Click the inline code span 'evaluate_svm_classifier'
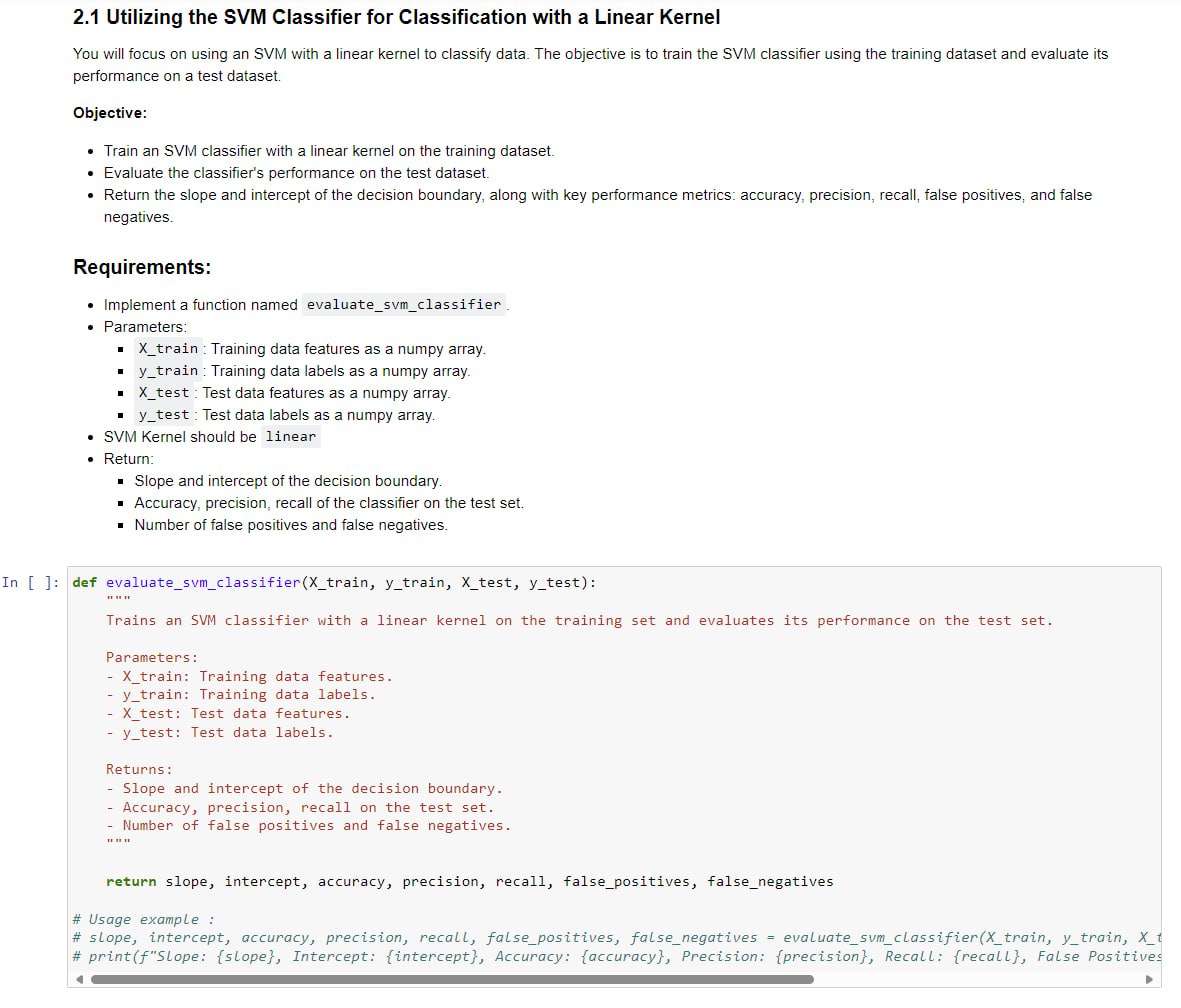 pyautogui.click(x=404, y=304)
